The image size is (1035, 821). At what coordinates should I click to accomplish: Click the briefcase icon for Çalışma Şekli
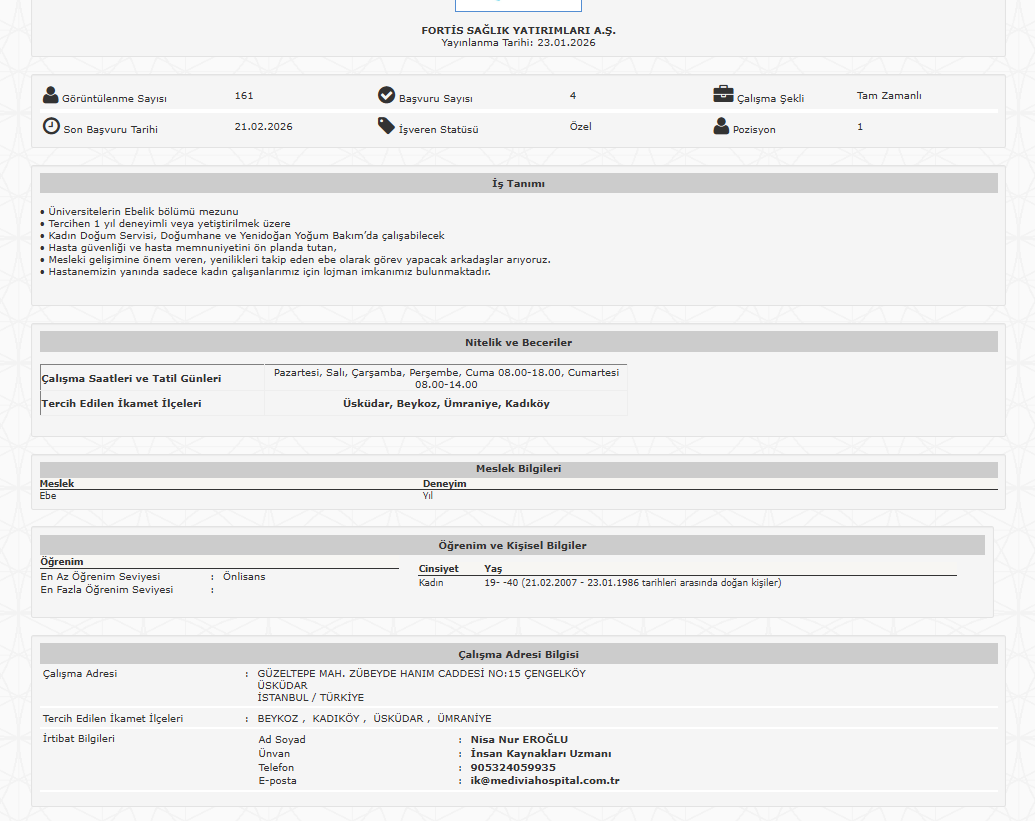click(723, 94)
